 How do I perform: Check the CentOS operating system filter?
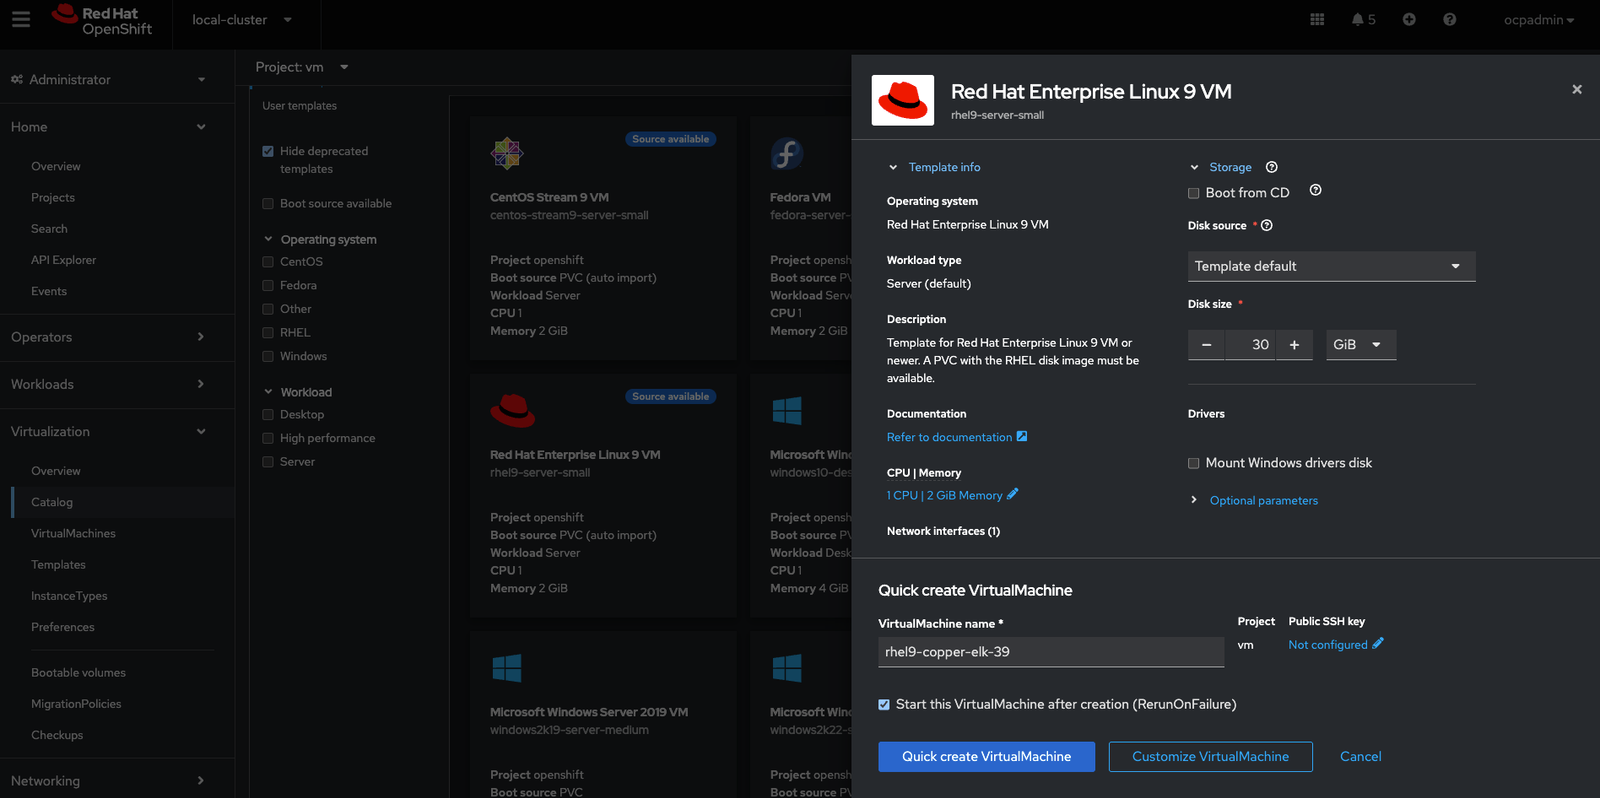click(268, 262)
